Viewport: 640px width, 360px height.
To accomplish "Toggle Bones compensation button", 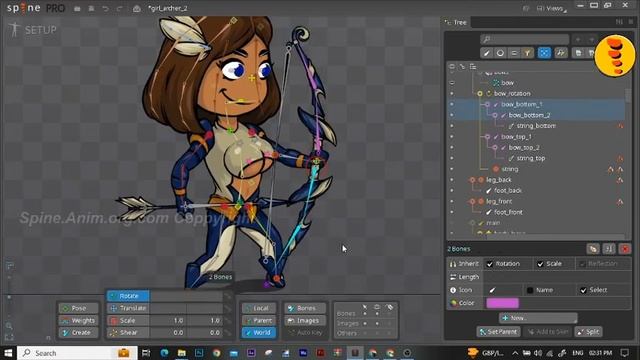I will (305, 308).
